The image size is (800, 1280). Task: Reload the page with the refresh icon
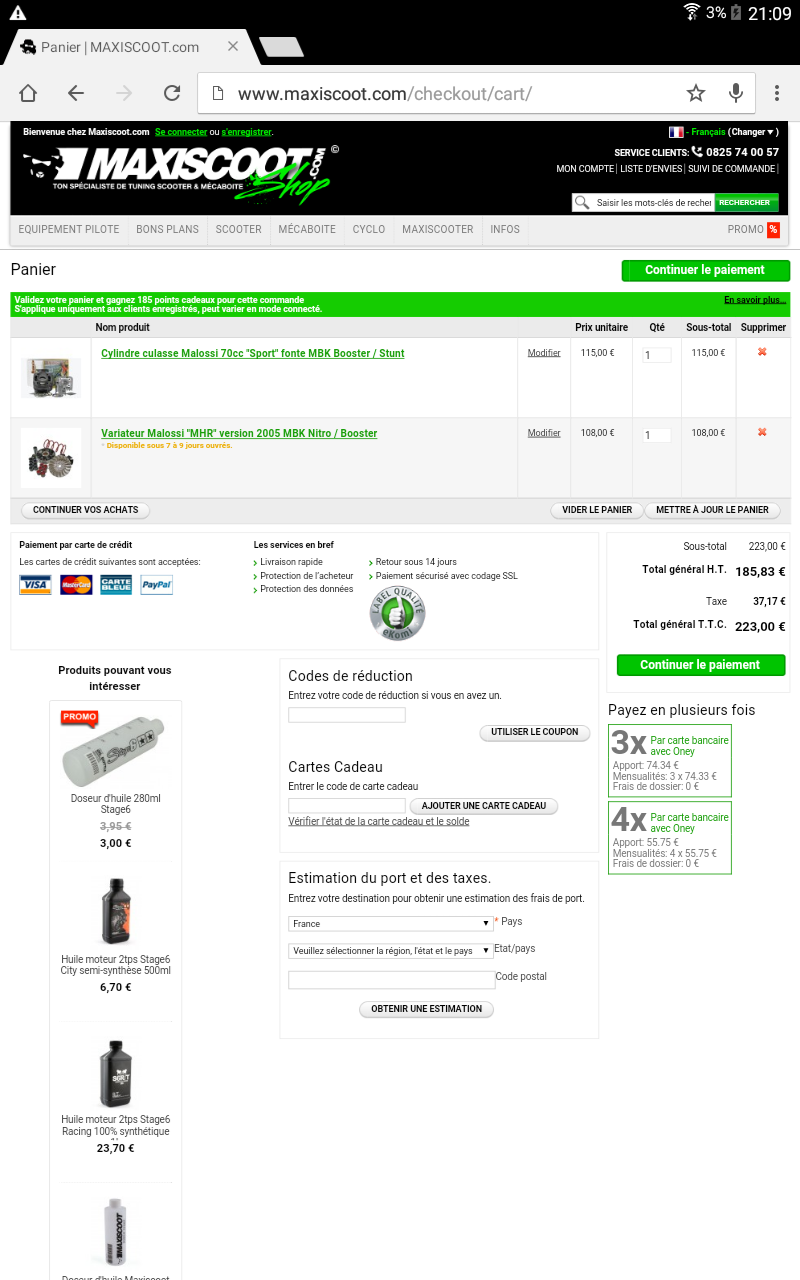(x=172, y=93)
